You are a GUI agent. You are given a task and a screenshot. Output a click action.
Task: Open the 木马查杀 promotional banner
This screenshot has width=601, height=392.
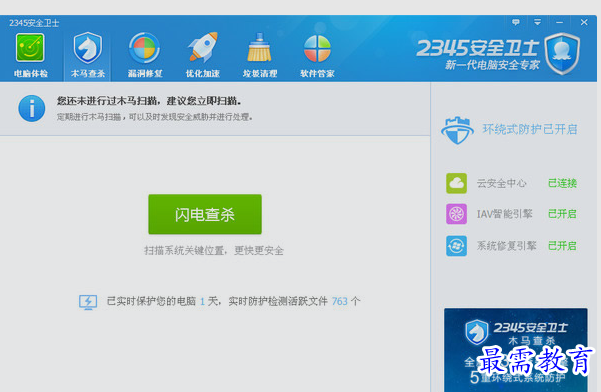[516, 350]
